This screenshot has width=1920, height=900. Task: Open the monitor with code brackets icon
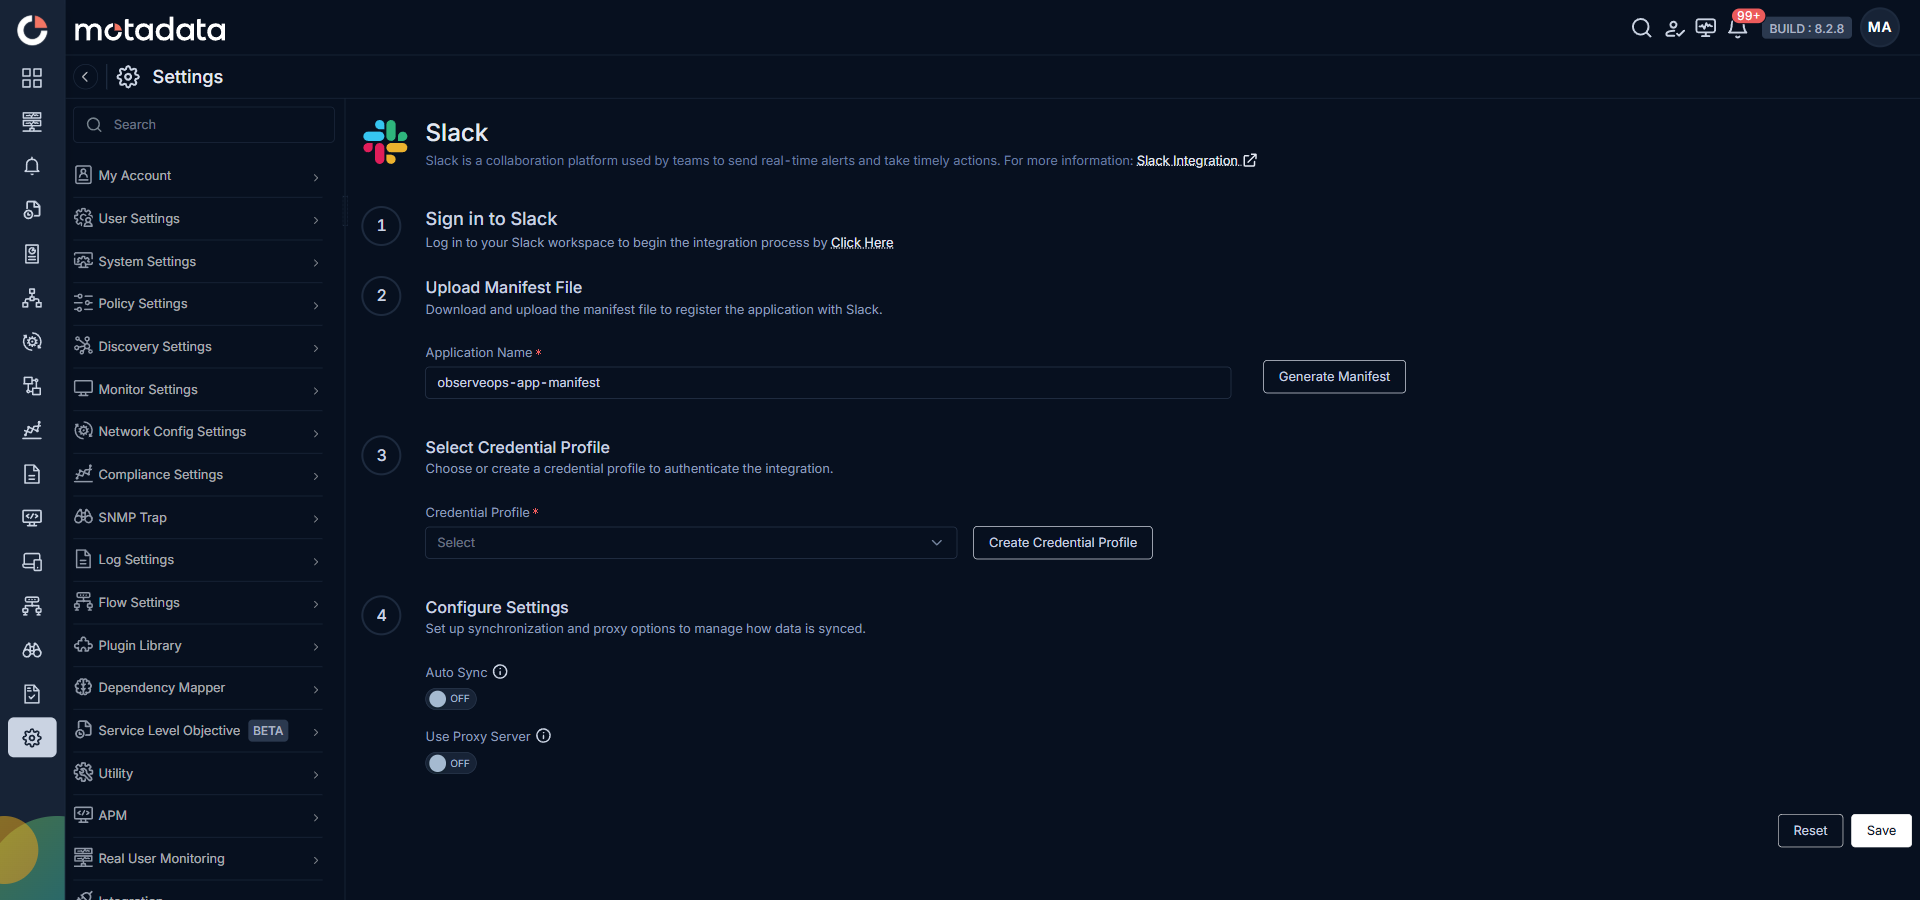tap(32, 518)
